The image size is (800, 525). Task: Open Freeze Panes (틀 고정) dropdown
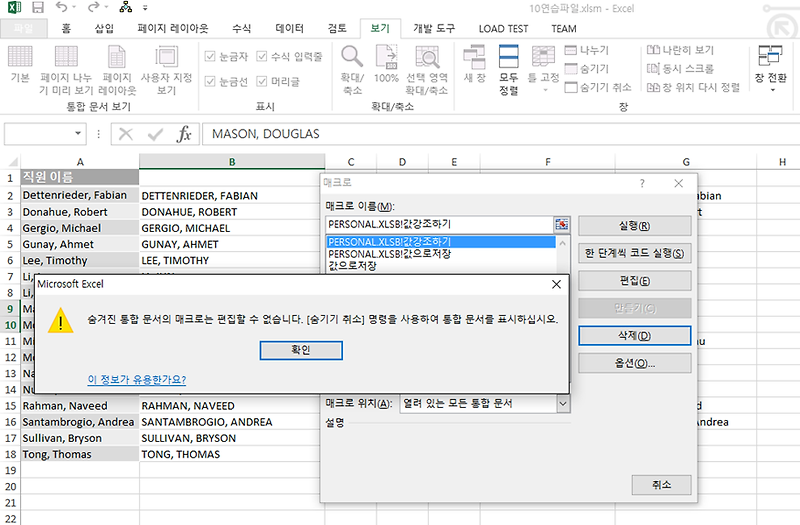pyautogui.click(x=543, y=68)
